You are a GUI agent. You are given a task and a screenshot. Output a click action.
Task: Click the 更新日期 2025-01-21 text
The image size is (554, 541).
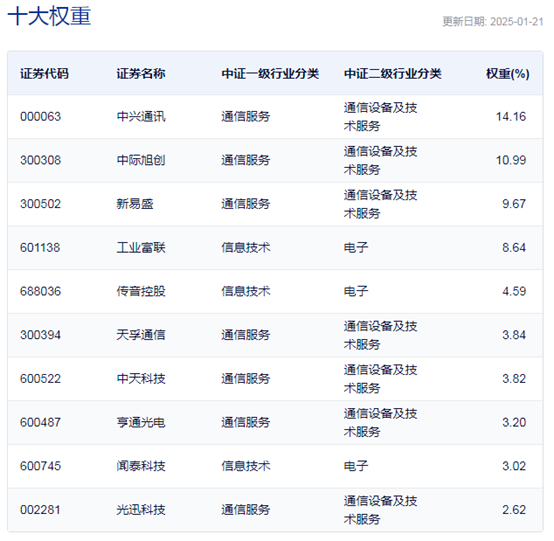point(493,22)
